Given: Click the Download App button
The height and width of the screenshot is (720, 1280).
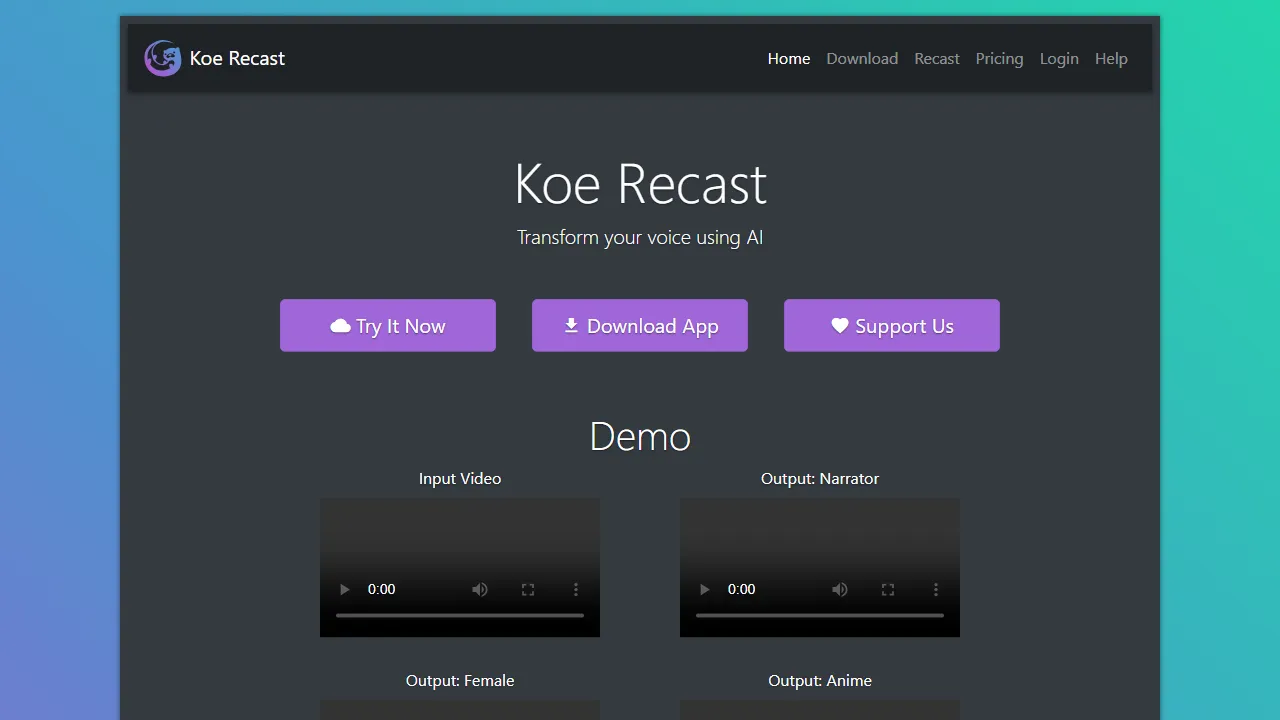Looking at the screenshot, I should (640, 325).
